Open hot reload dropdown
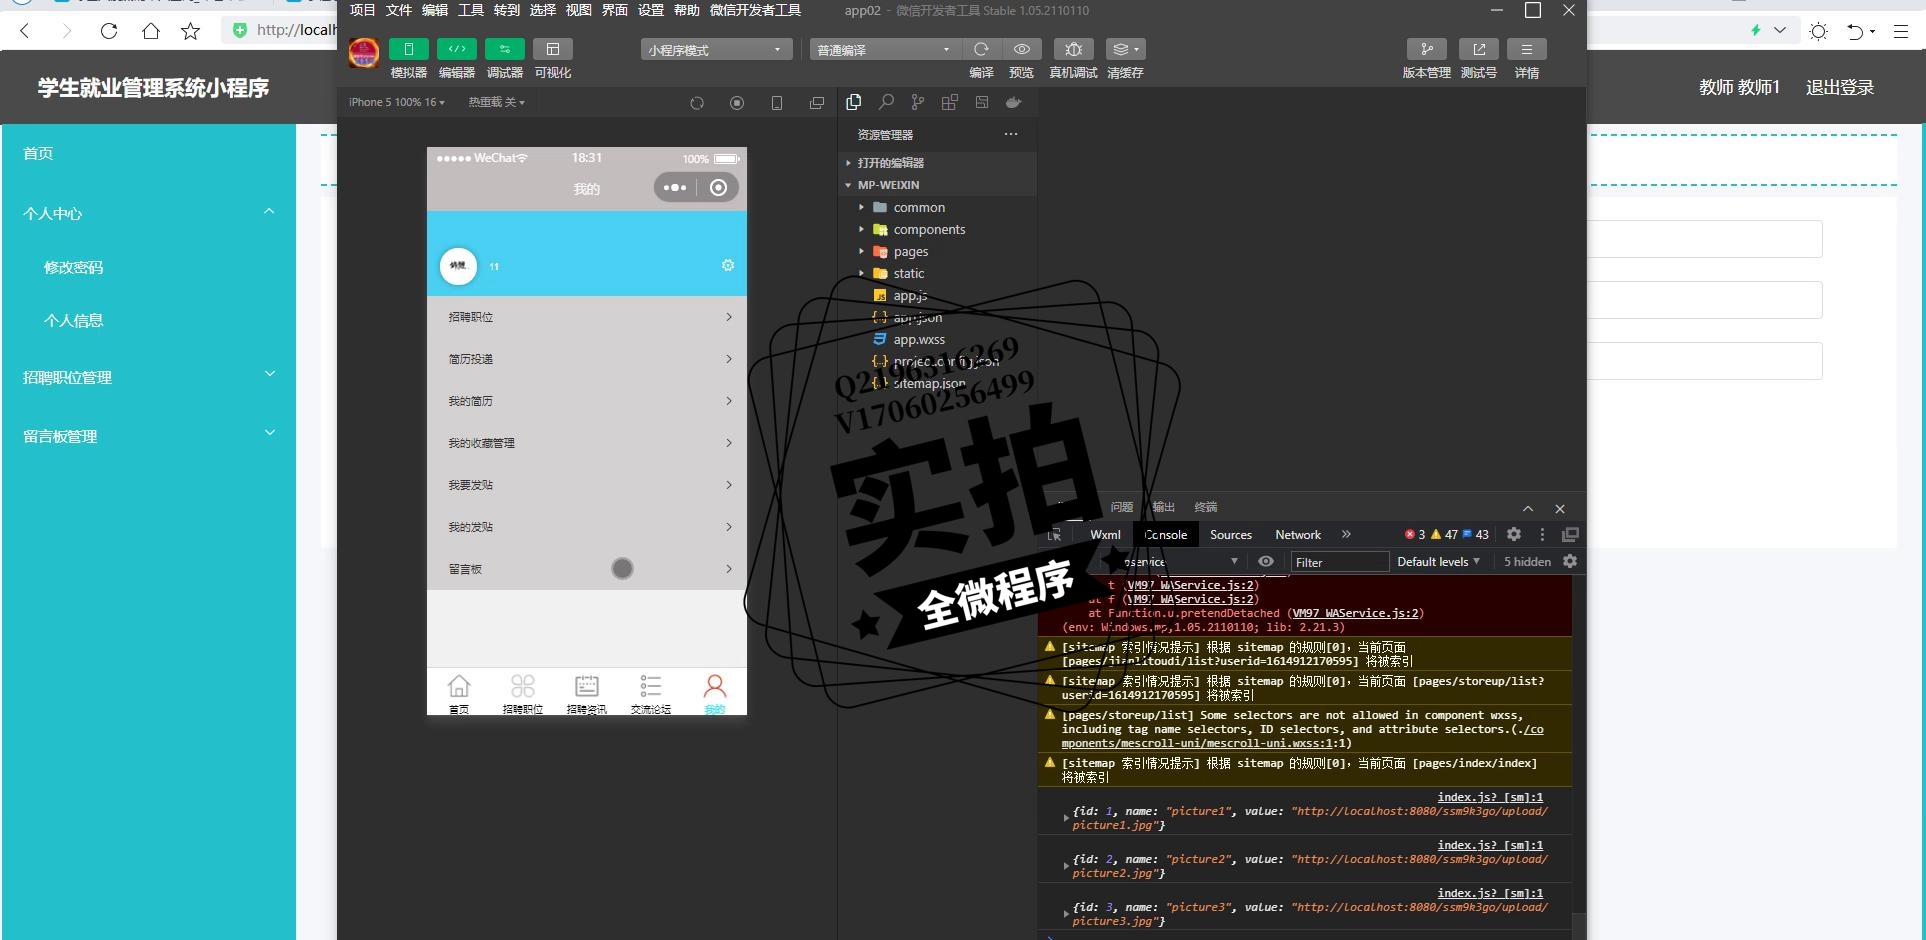Screen dimensions: 1926x940 (x=496, y=102)
